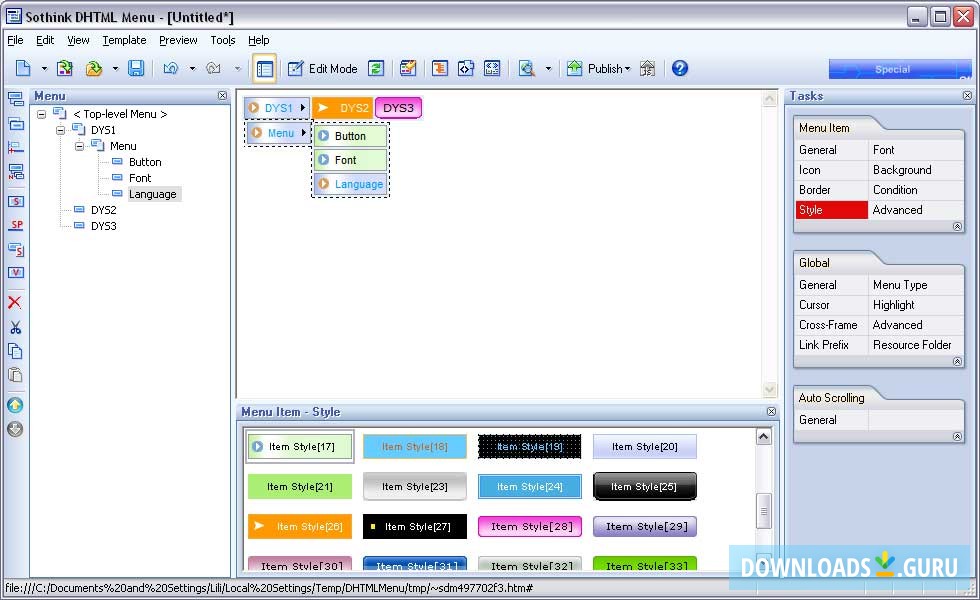Open the Highlight link under Global
Viewport: 980px width, 600px height.
pyautogui.click(x=894, y=305)
